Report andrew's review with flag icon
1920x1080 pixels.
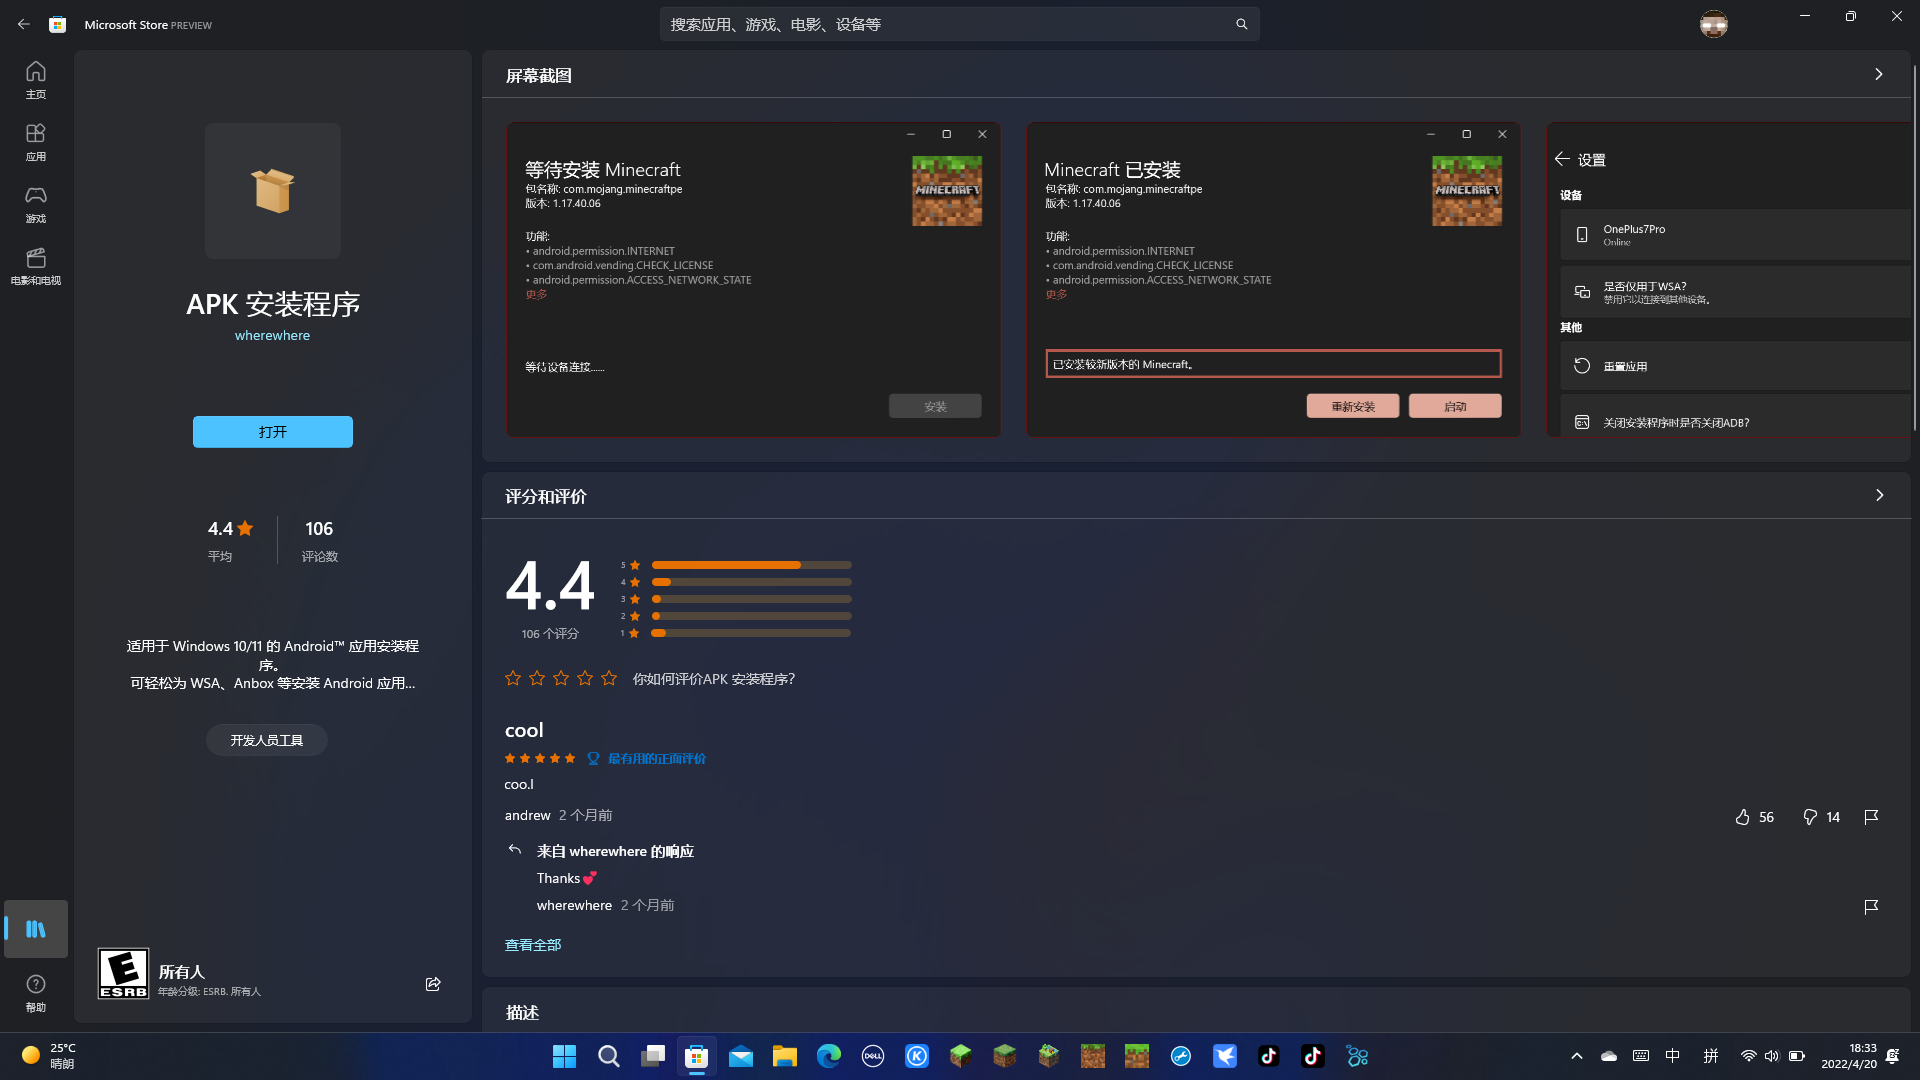(1871, 817)
